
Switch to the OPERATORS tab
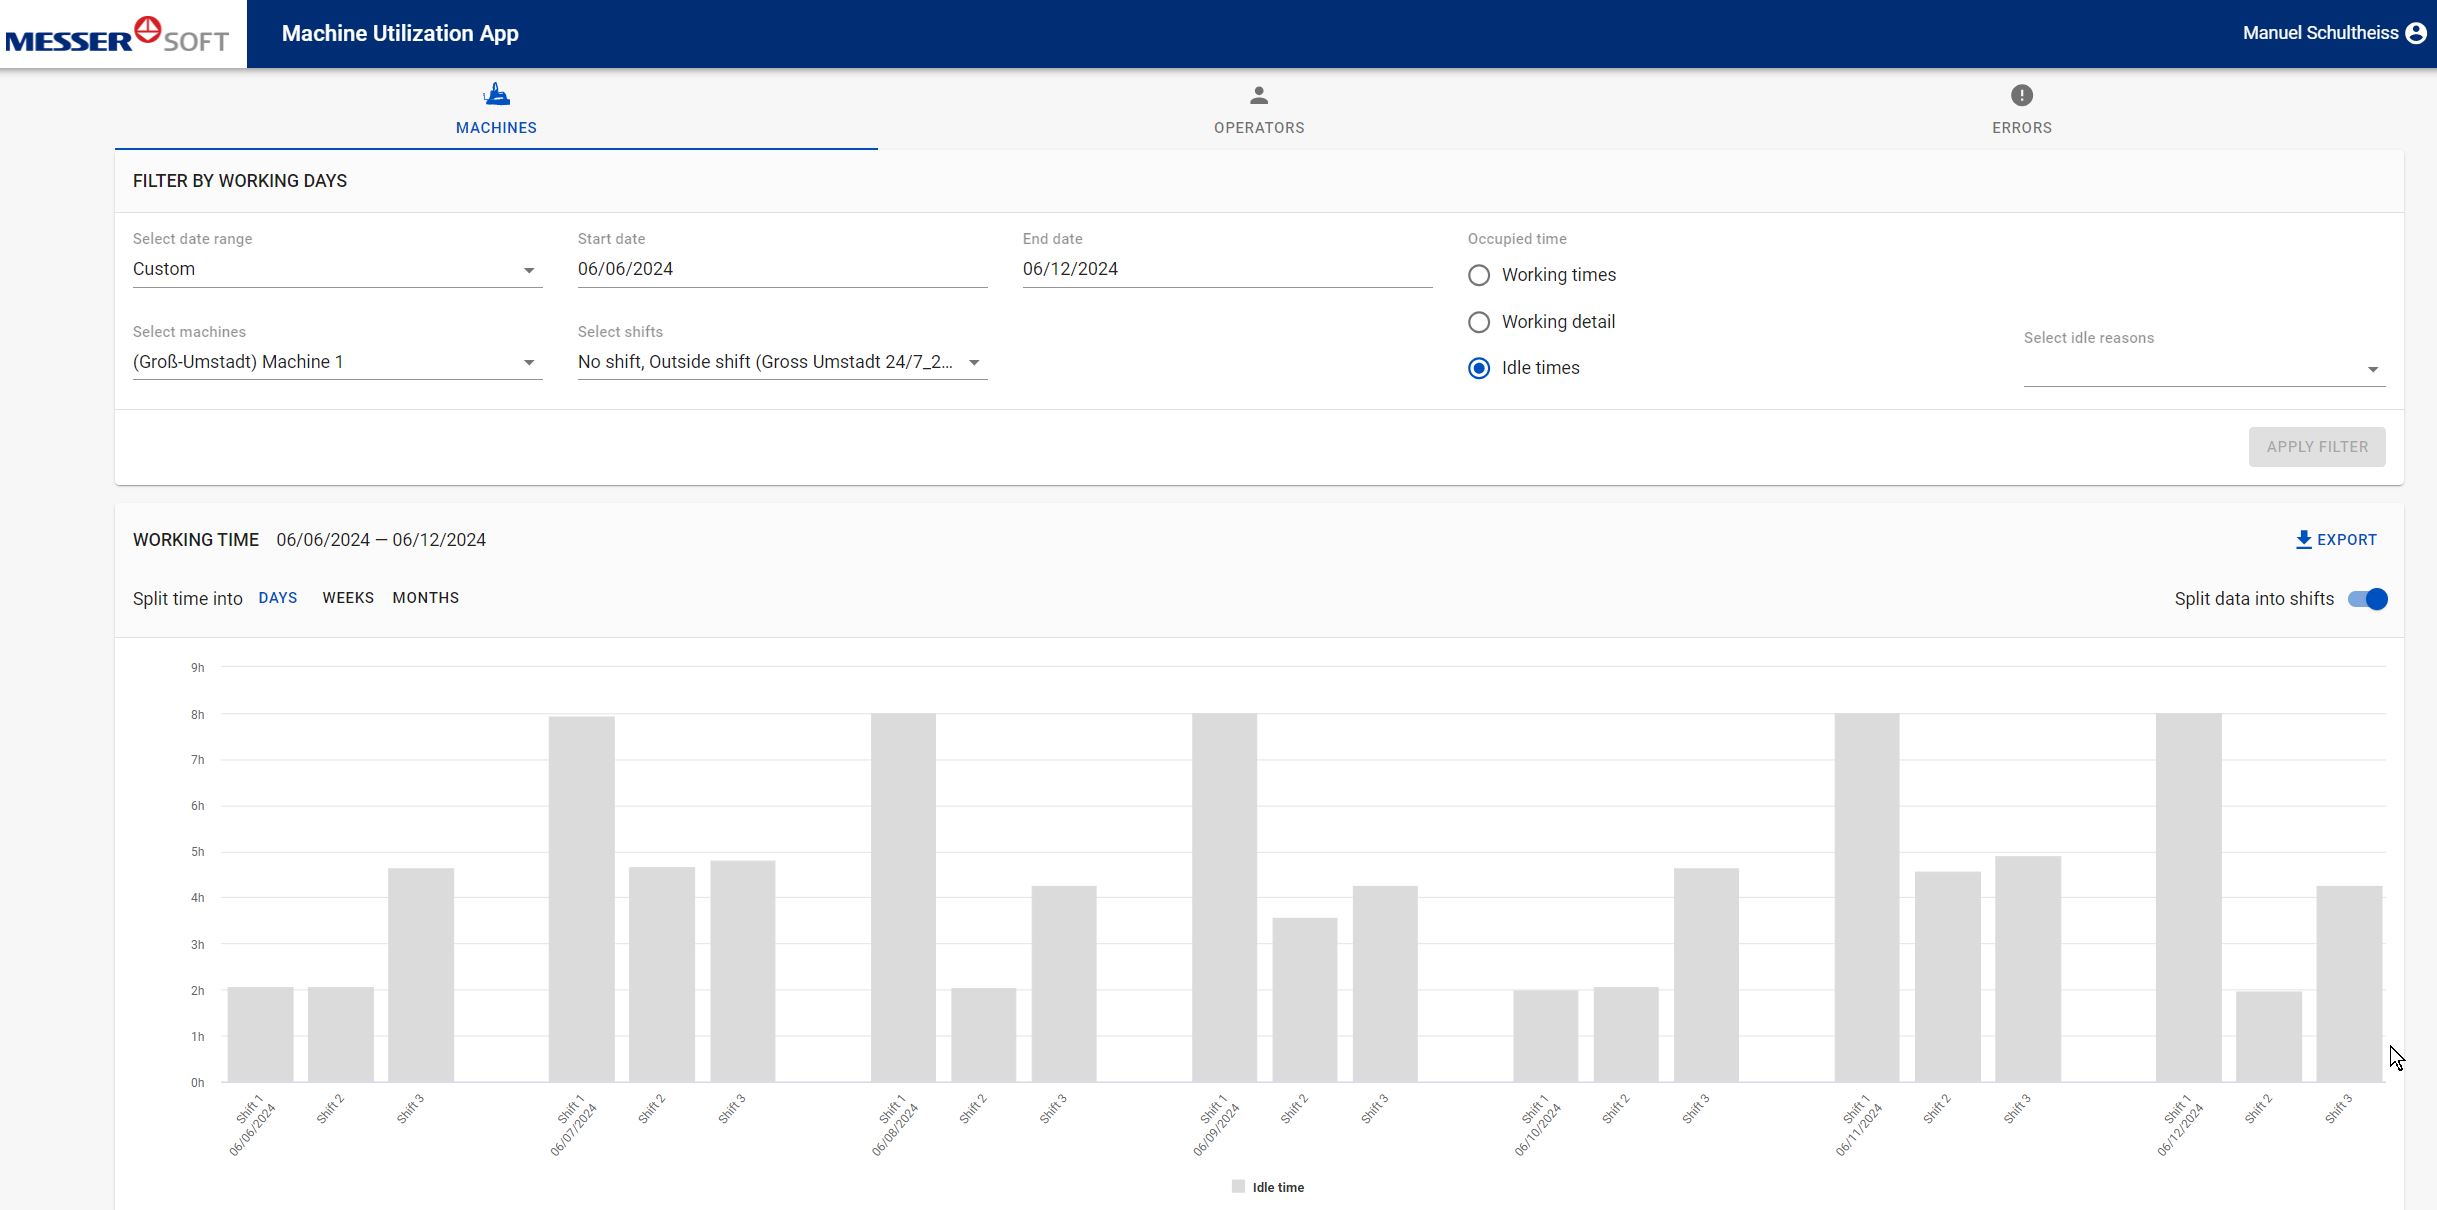click(x=1258, y=127)
